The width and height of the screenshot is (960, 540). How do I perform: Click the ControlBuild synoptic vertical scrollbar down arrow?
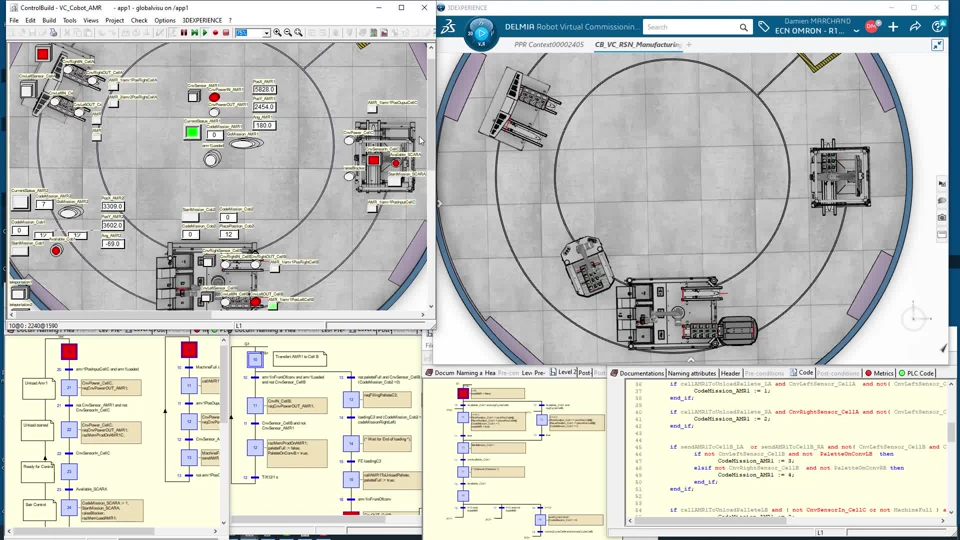click(431, 306)
